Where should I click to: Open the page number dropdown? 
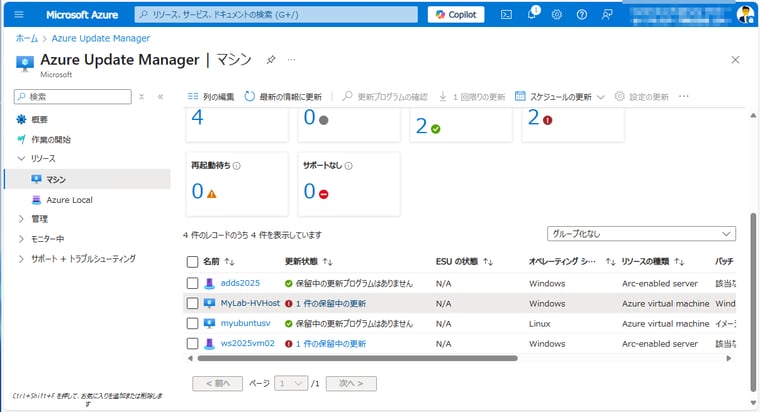(x=291, y=383)
